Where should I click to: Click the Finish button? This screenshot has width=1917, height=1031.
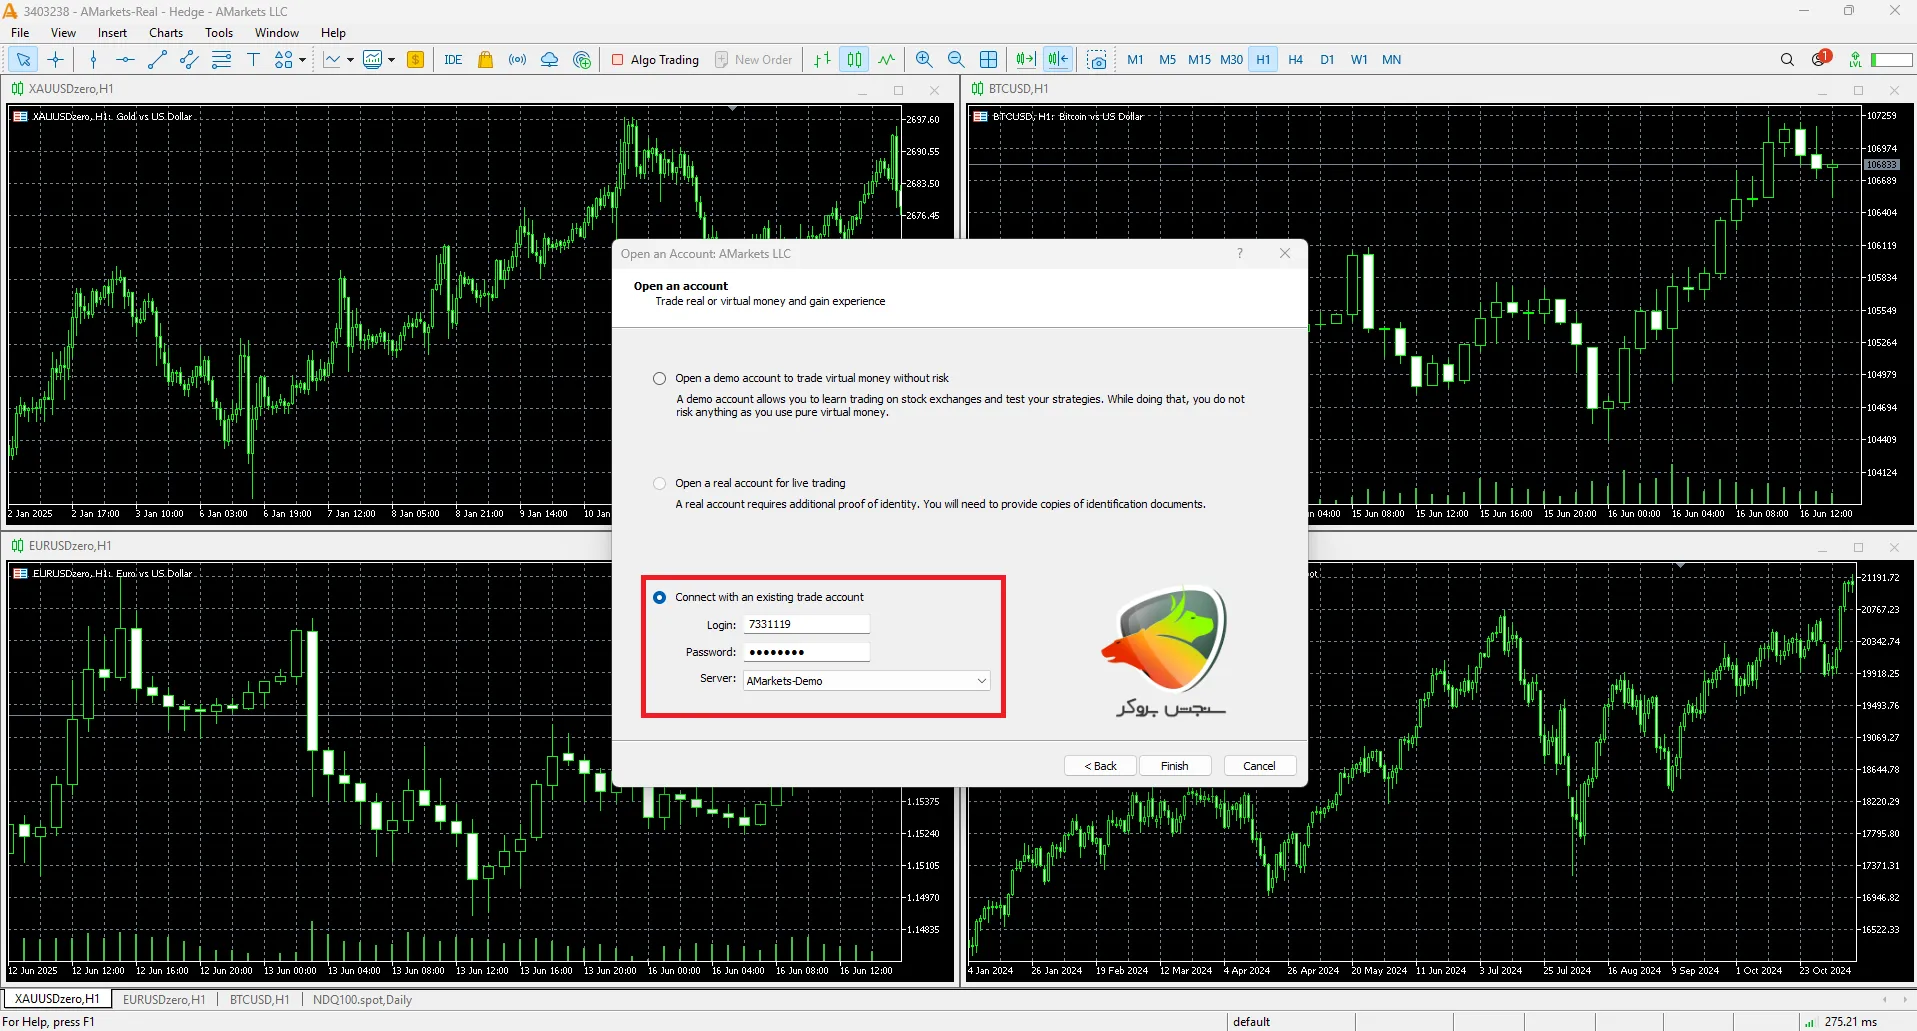[1174, 766]
